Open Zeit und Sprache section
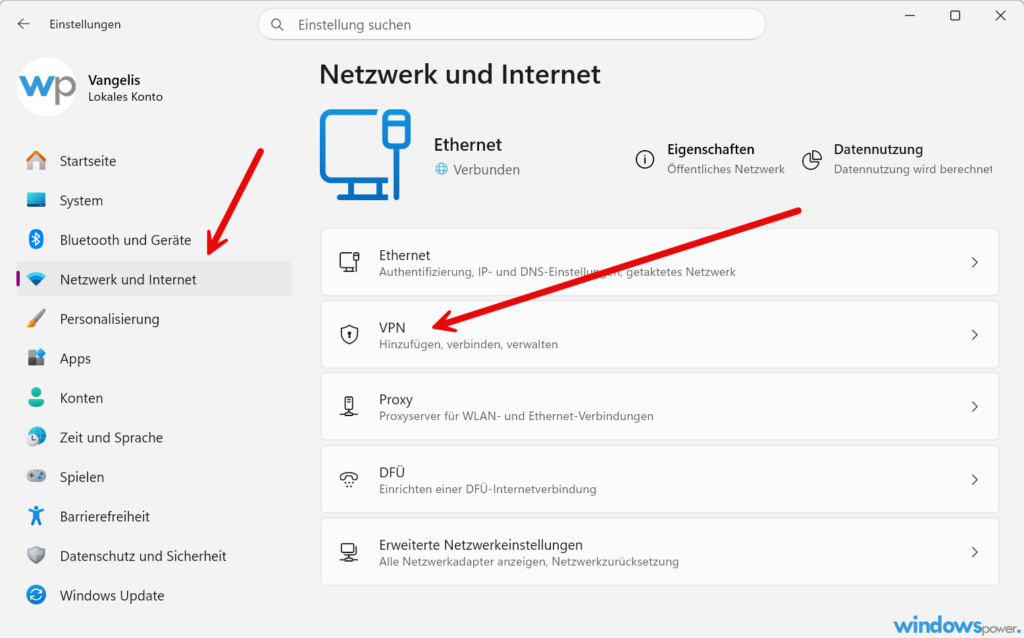 click(154, 438)
